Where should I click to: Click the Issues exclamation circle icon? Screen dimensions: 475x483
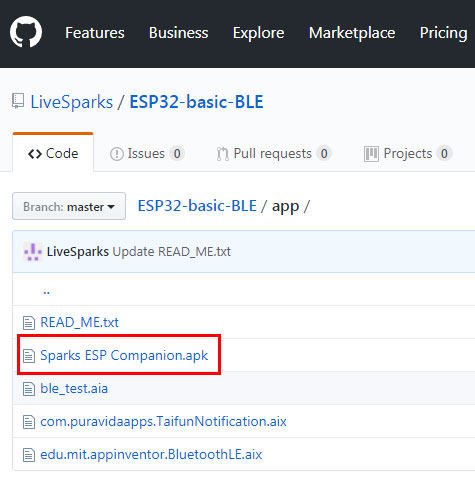pos(117,154)
